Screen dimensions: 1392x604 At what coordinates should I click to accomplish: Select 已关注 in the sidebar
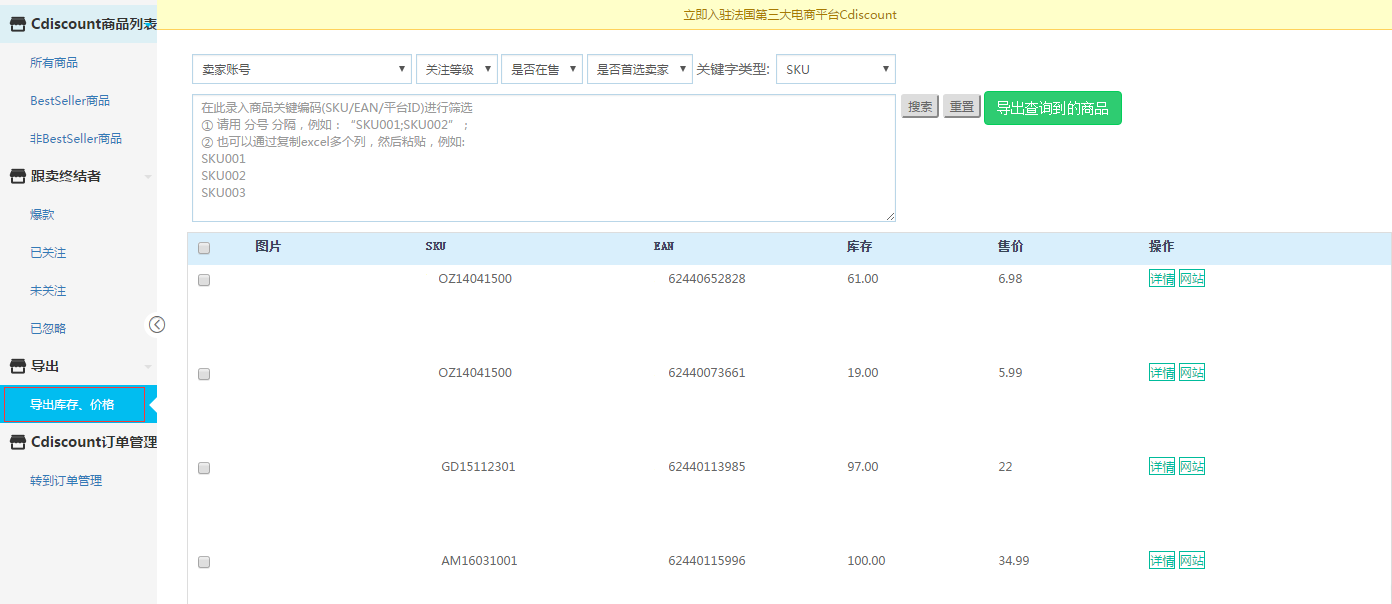(x=48, y=252)
